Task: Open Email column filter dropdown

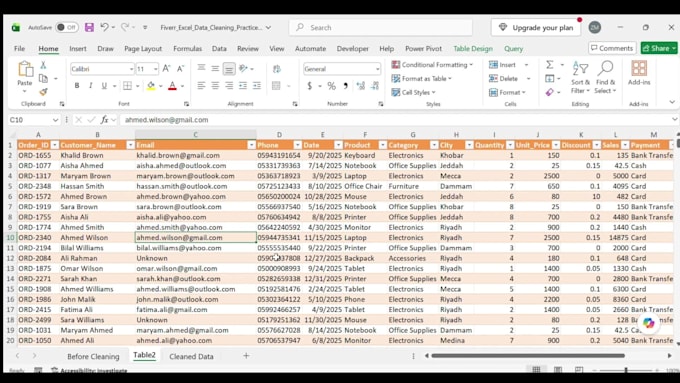Action: [251, 145]
